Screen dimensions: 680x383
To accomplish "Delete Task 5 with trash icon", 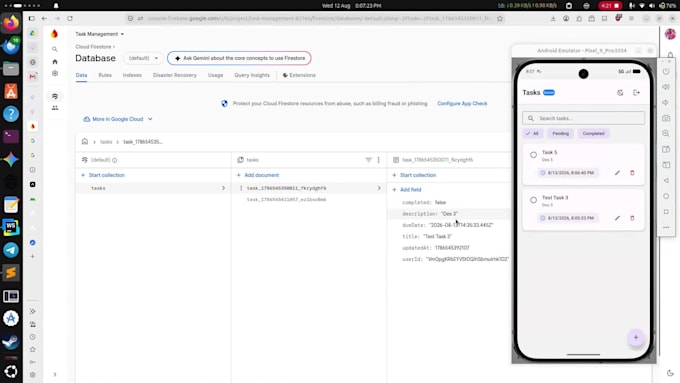I will pos(632,173).
